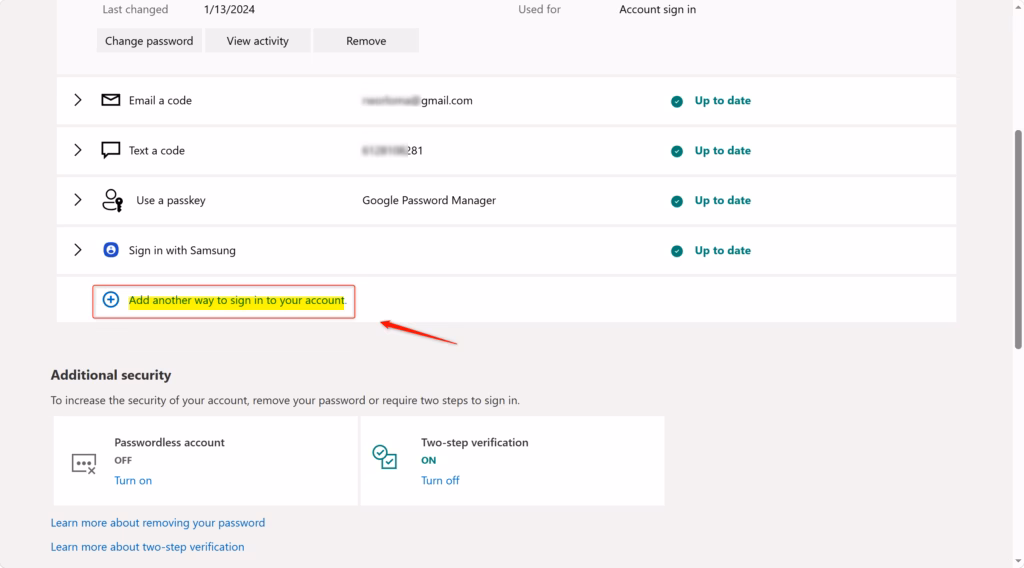This screenshot has height=568, width=1024.
Task: Open View activity for the password
Action: 257,40
